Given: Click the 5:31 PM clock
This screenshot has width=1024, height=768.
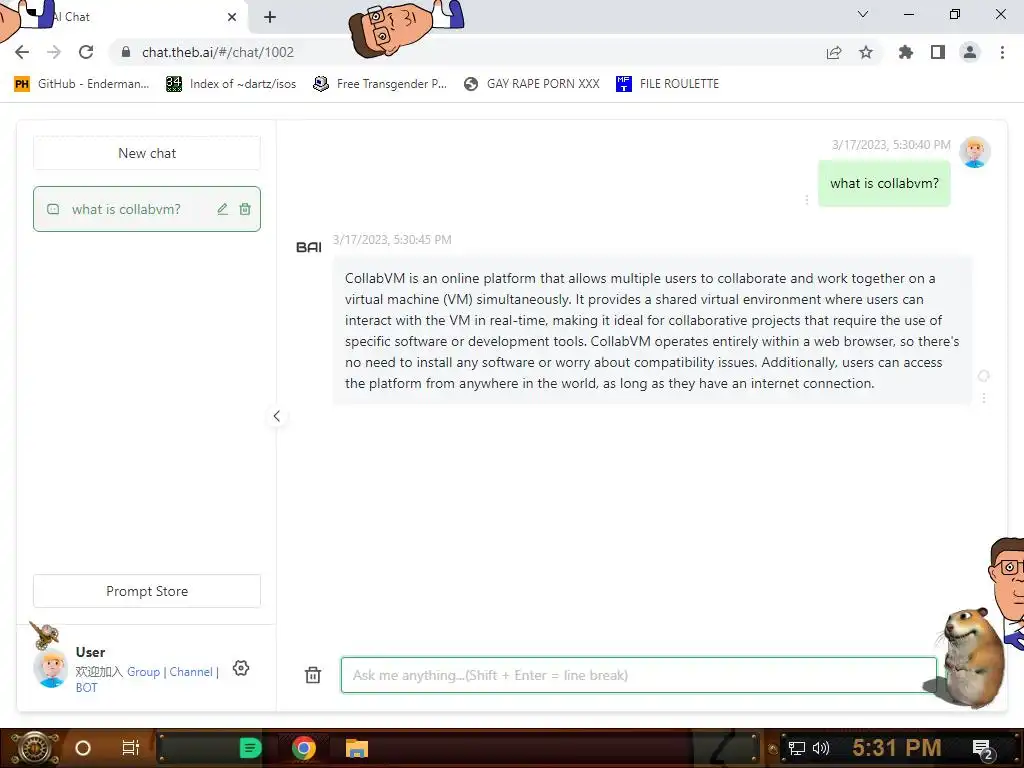Looking at the screenshot, I should (x=897, y=748).
